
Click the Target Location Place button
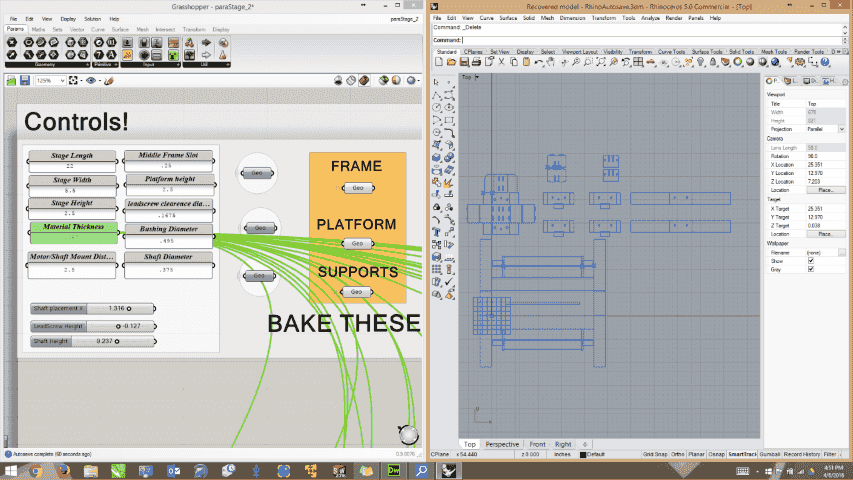(x=825, y=234)
